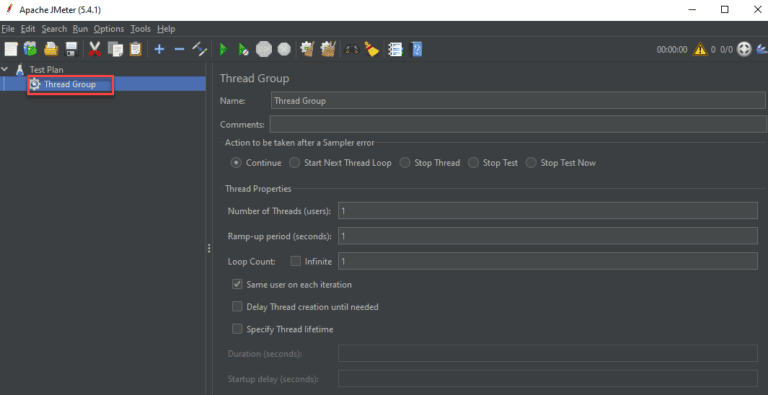Open the Templates icon in toolbar

[30, 49]
